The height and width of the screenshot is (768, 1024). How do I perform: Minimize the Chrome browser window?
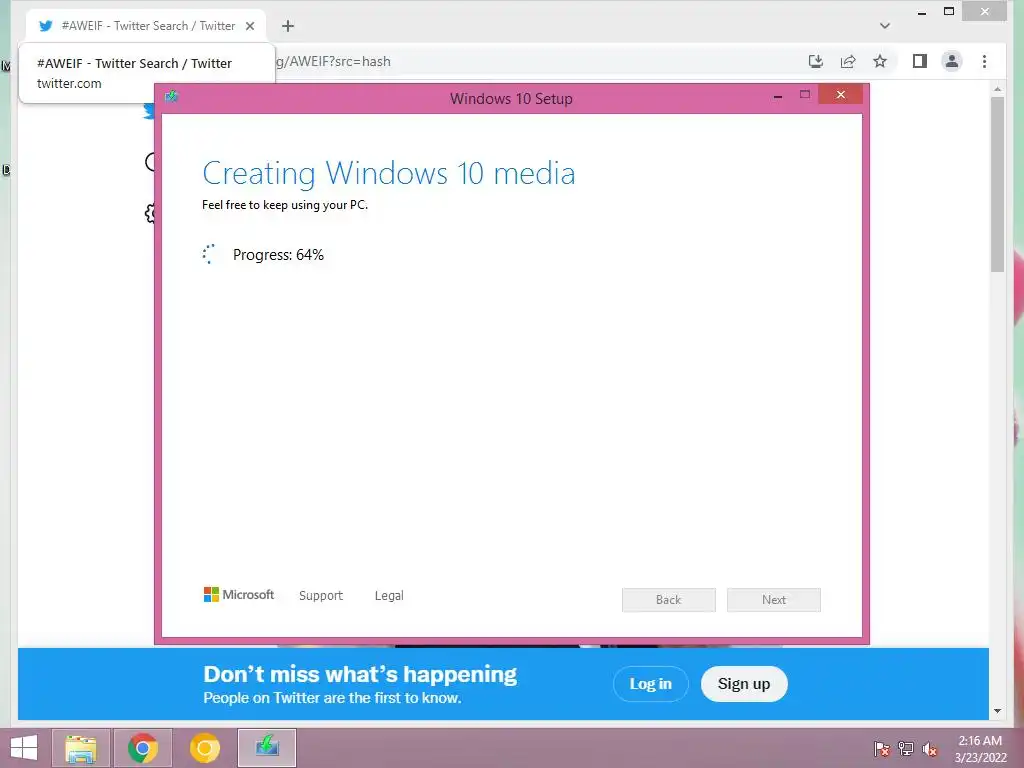click(x=921, y=12)
